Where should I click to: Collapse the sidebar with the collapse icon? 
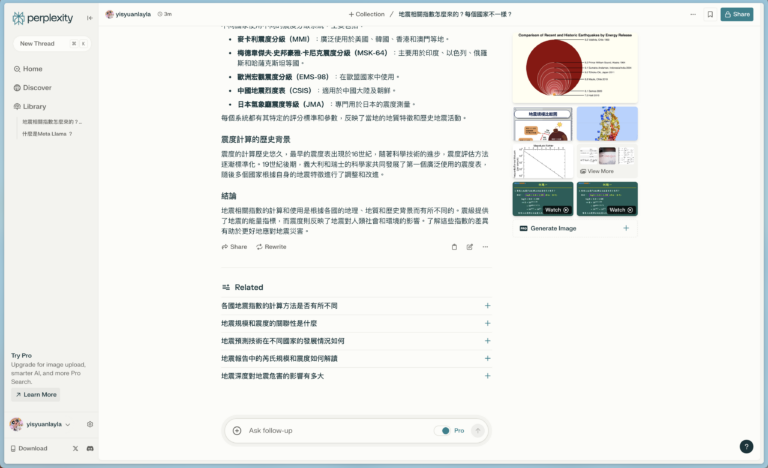click(x=82, y=44)
